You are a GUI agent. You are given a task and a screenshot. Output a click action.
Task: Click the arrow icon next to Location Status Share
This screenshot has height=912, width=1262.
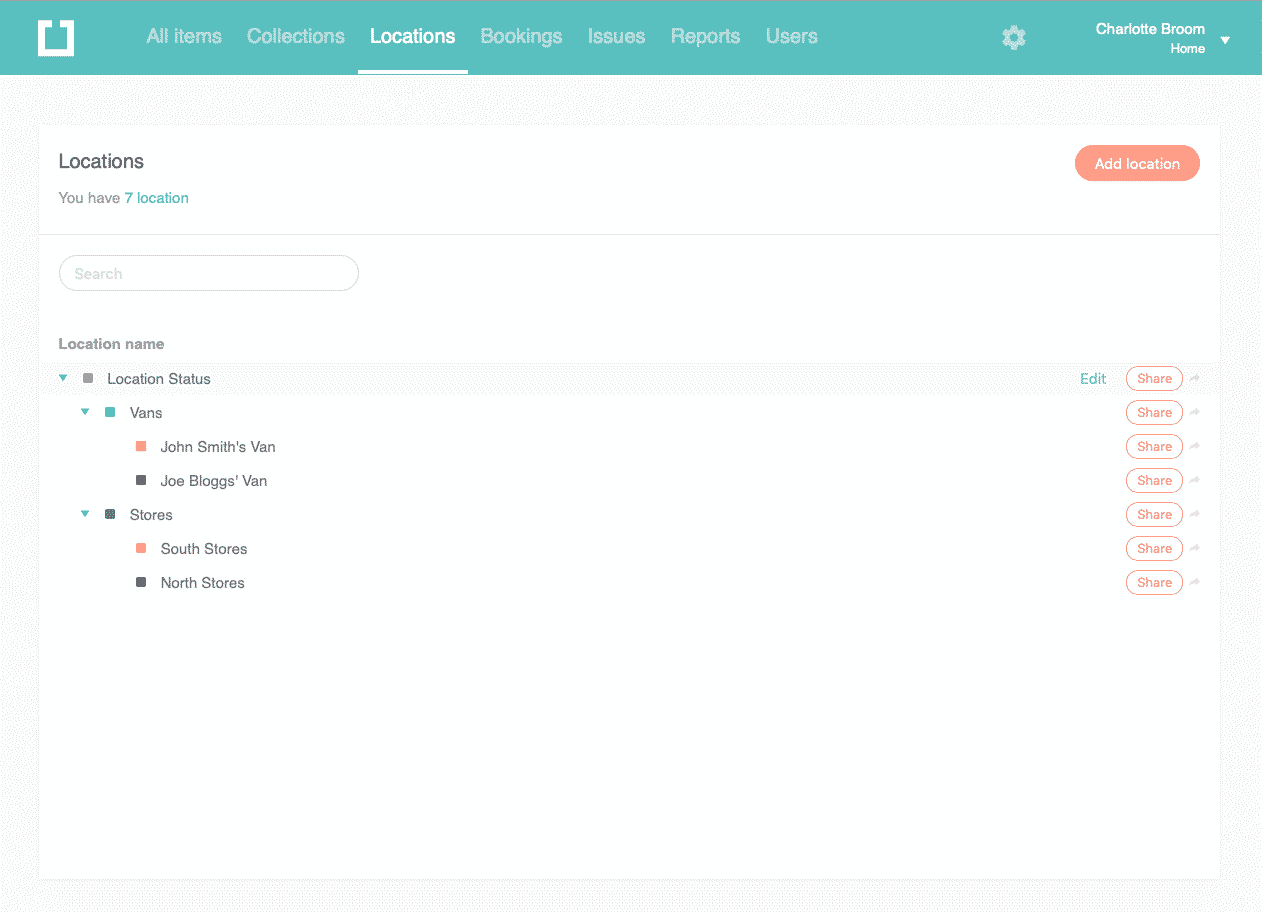point(1195,379)
